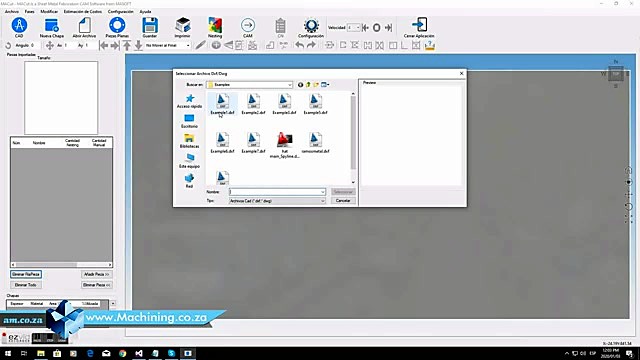Screen dimensions: 640x360
Task: Click the Guardar floppy disk icon
Action: tap(150, 26)
